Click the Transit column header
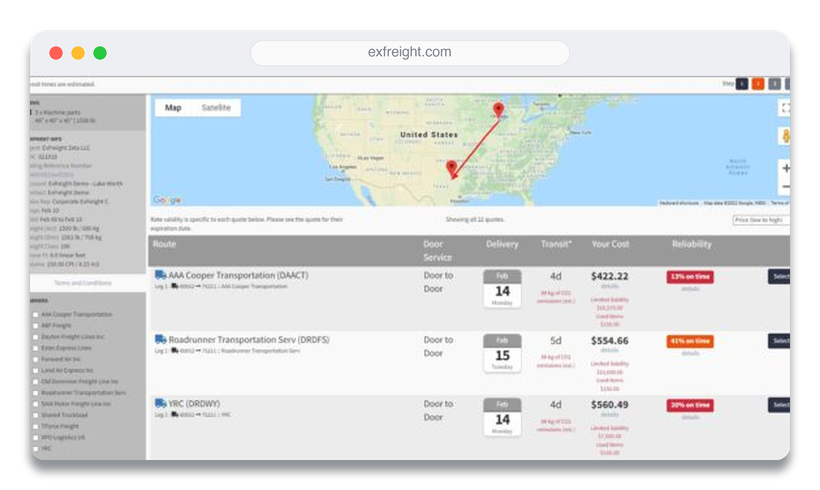Screen dimensions: 820x490 [556, 244]
